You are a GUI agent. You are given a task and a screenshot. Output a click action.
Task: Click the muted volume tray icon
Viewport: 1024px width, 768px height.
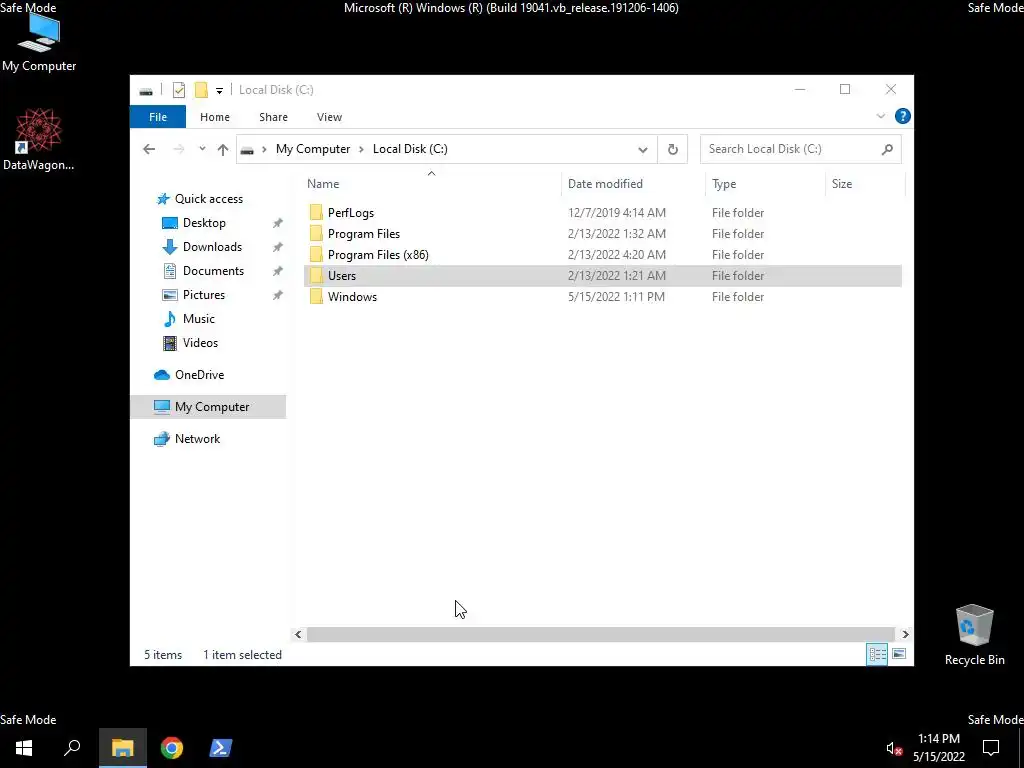pos(894,748)
